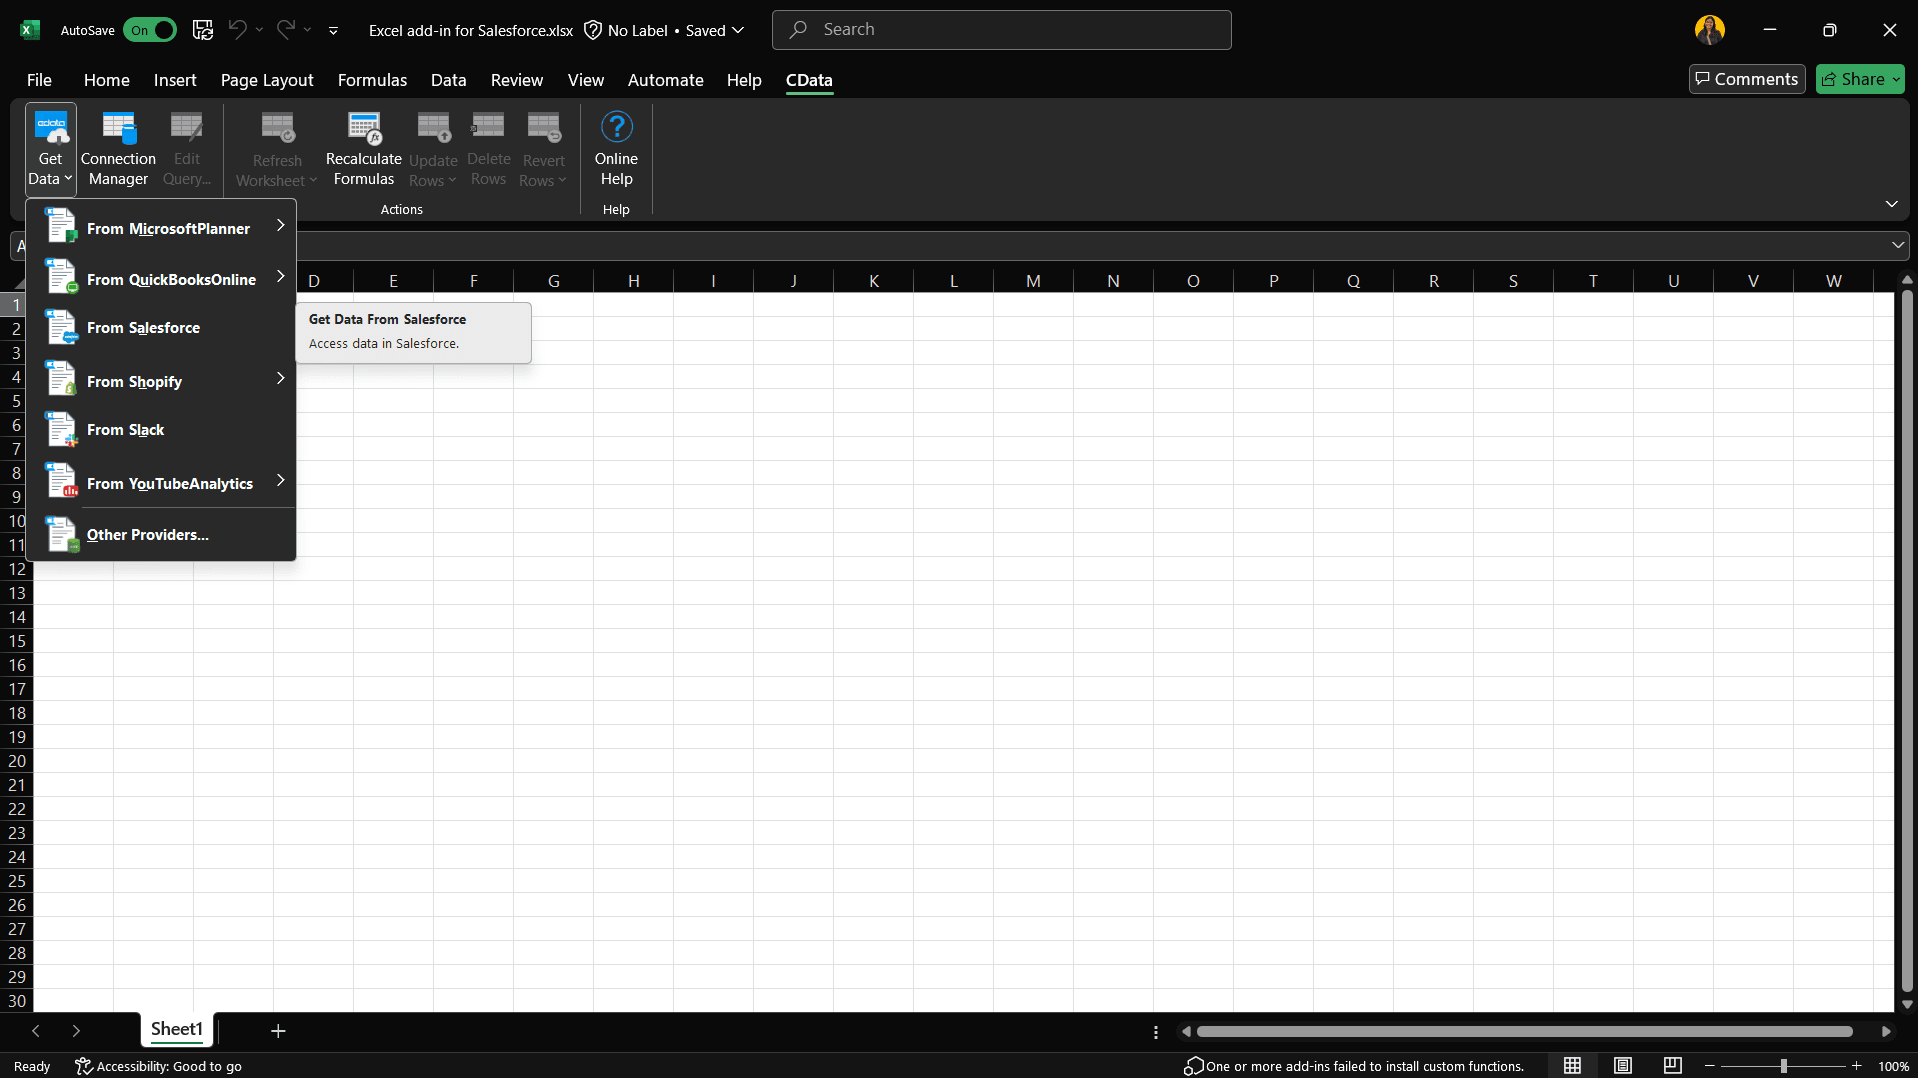The height and width of the screenshot is (1078, 1918).
Task: Collapse the ribbon with chevron
Action: pyautogui.click(x=1891, y=204)
